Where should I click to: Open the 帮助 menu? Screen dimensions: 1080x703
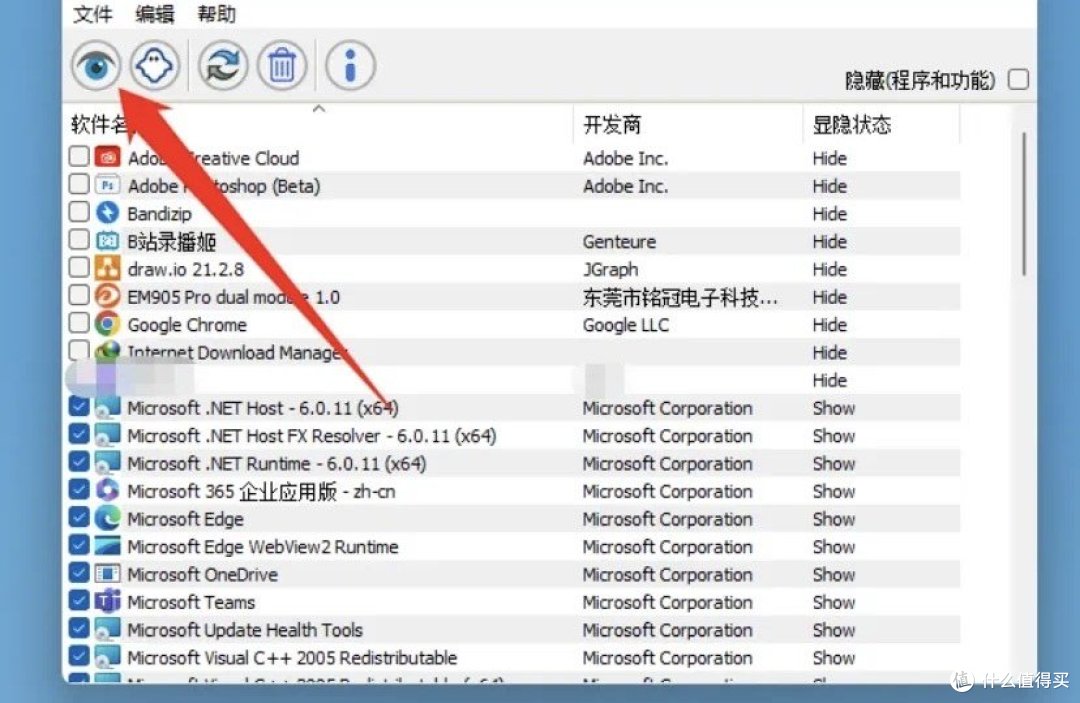click(216, 14)
